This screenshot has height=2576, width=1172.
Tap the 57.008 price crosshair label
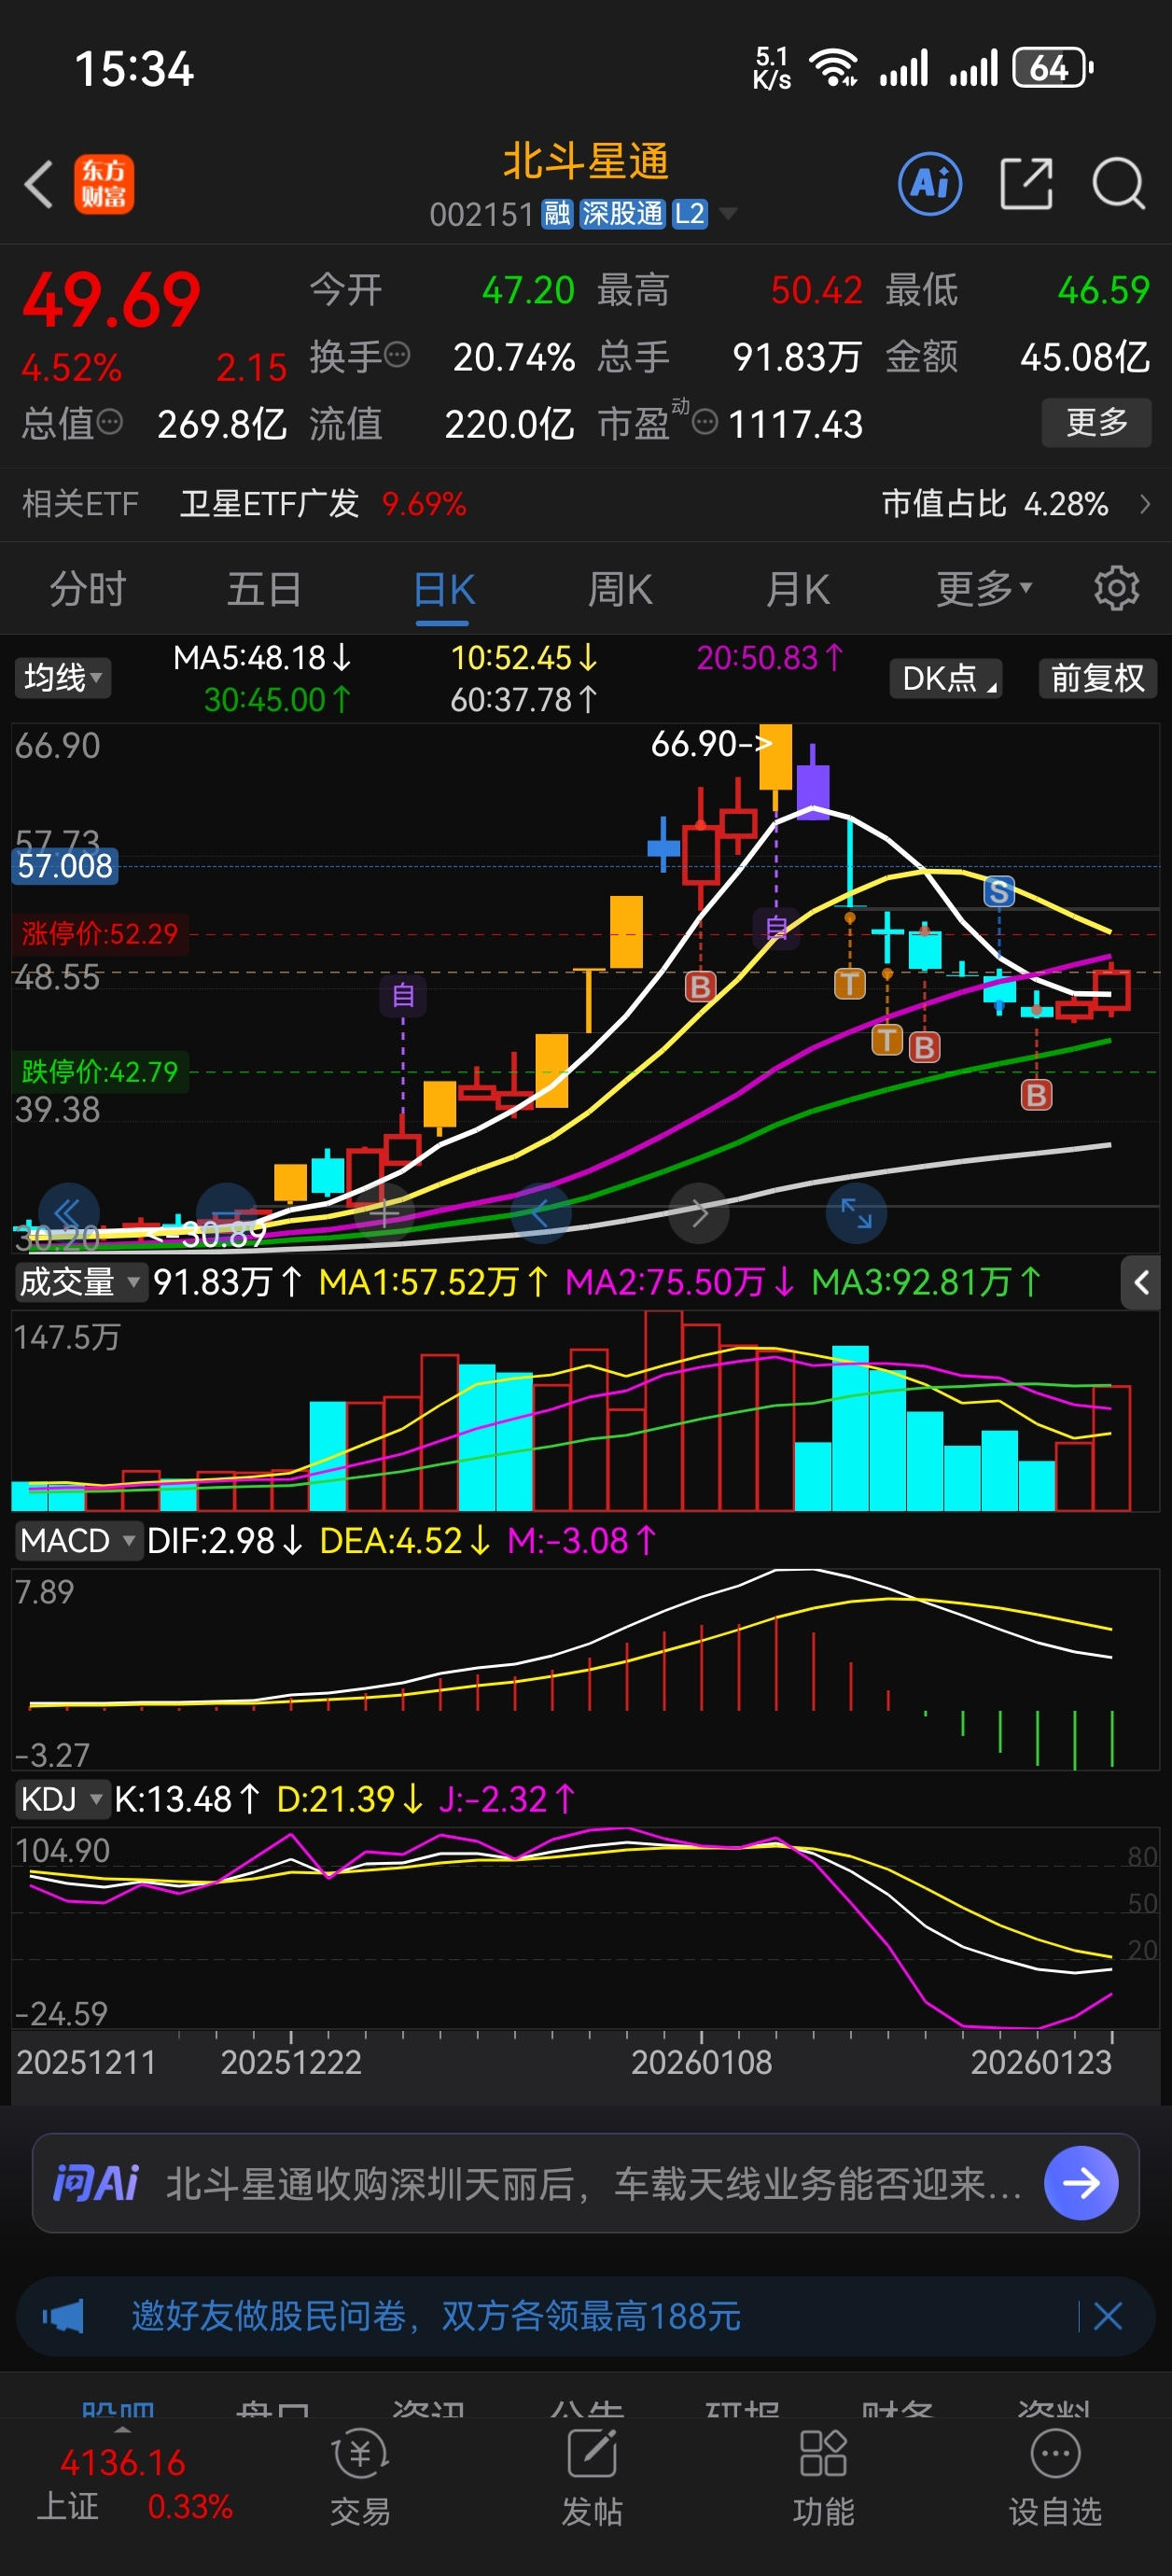66,865
